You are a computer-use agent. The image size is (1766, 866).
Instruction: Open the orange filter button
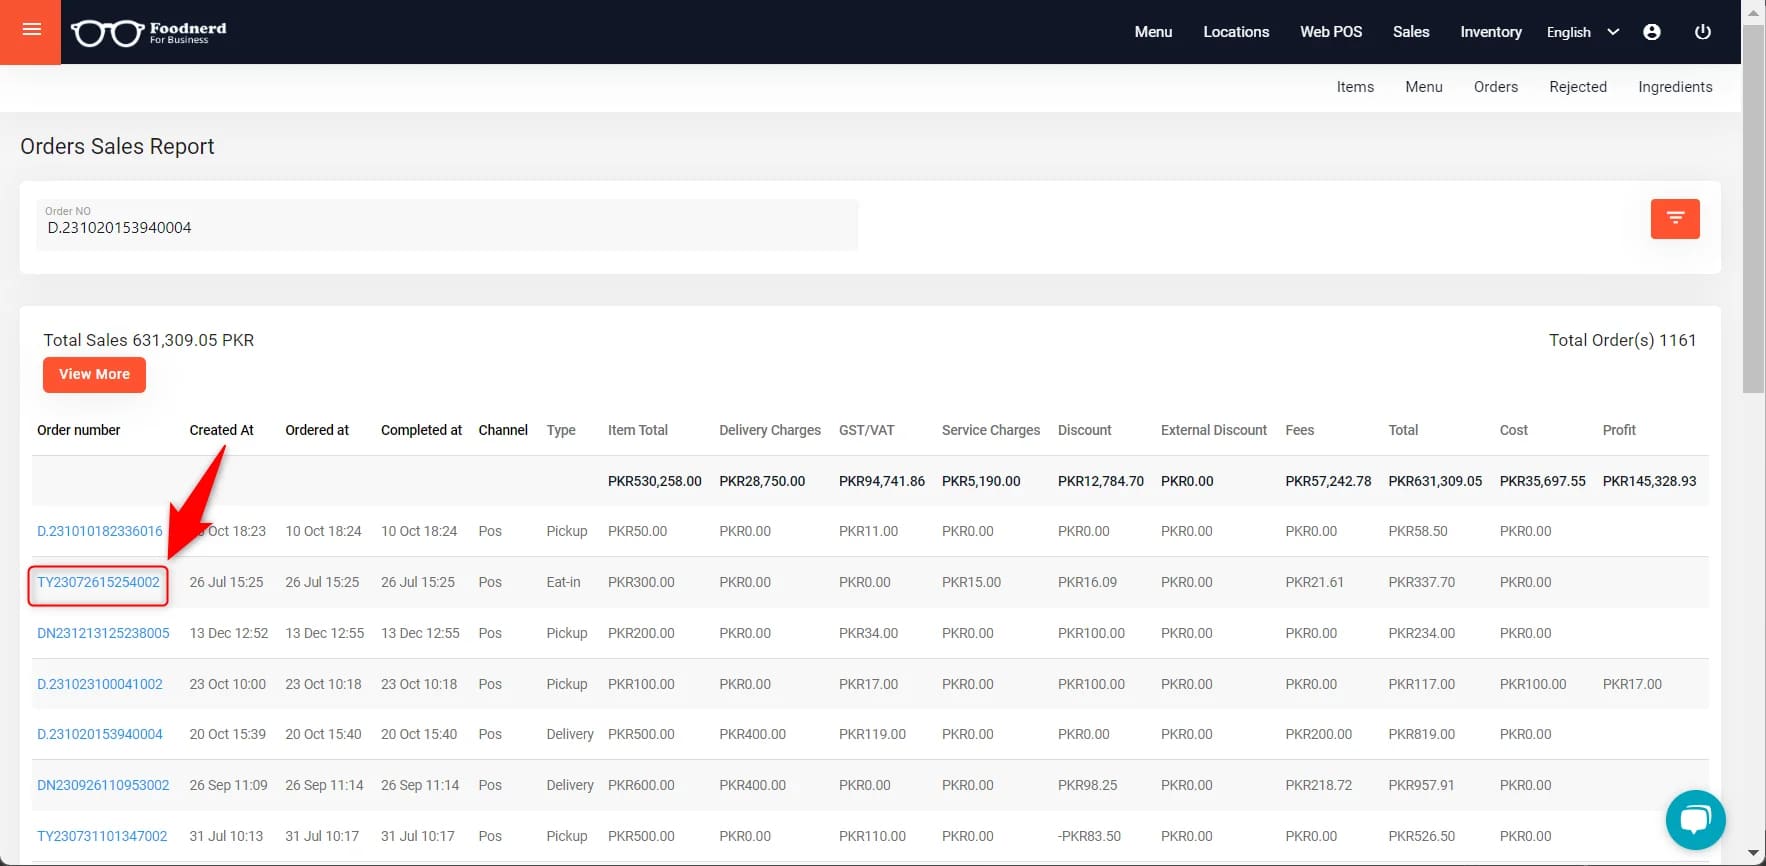[1675, 219]
